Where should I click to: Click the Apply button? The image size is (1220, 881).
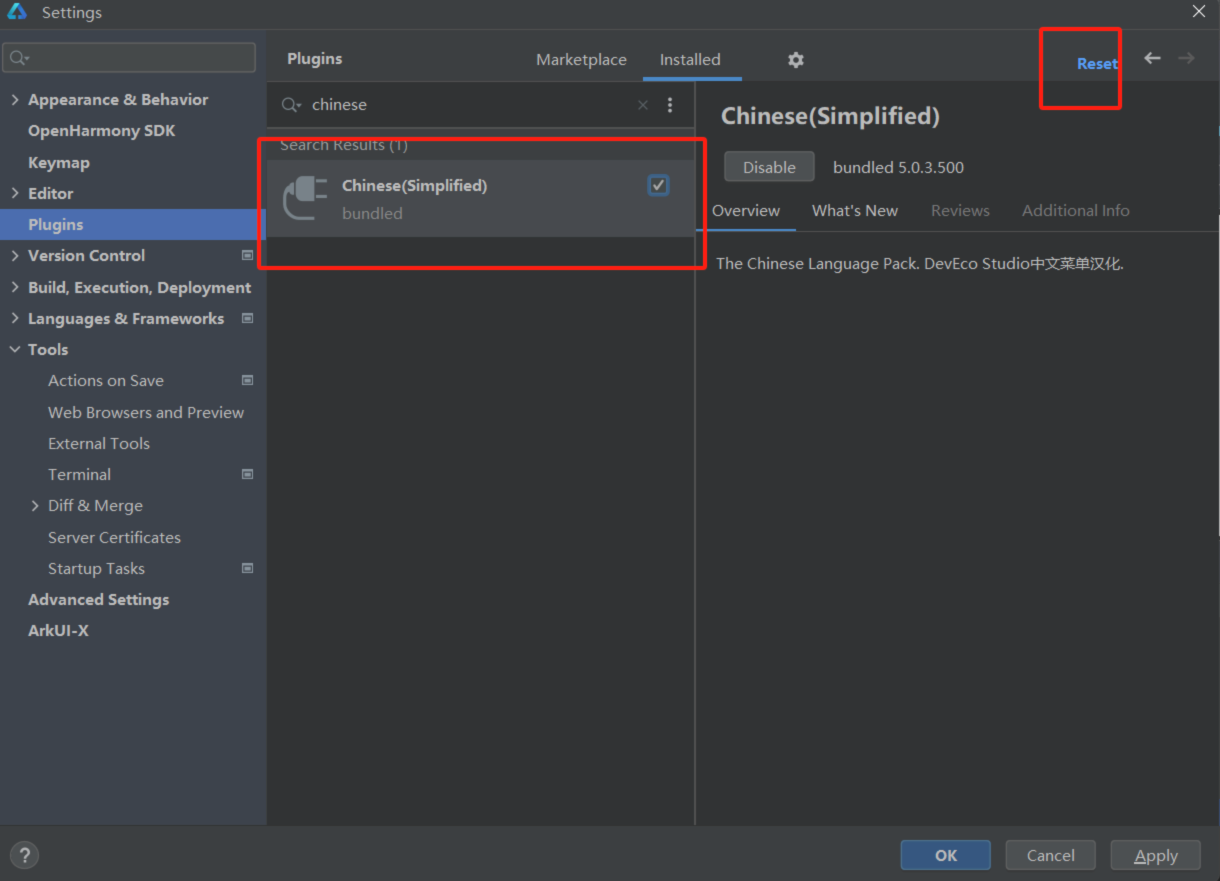tap(1155, 855)
